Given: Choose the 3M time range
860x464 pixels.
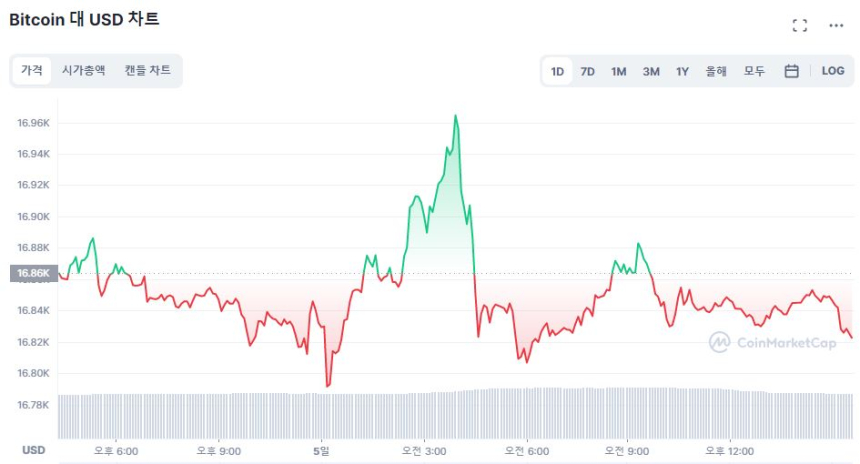Looking at the screenshot, I should coord(651,71).
